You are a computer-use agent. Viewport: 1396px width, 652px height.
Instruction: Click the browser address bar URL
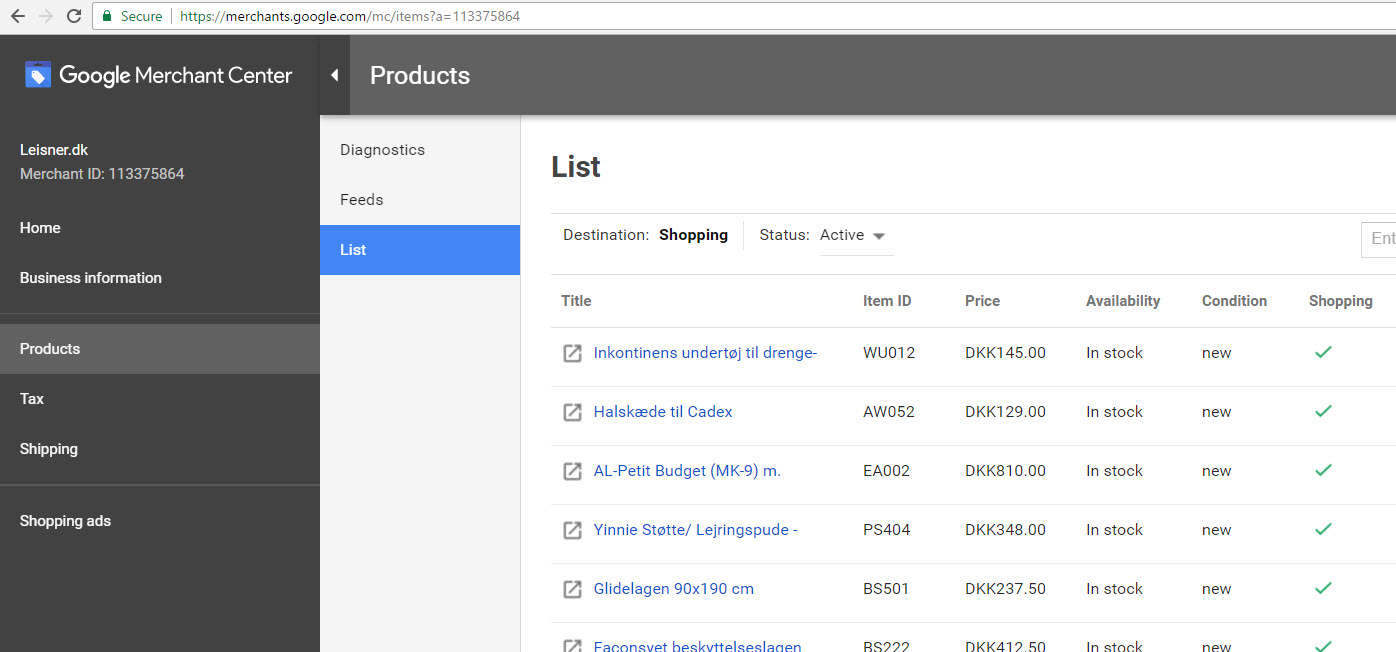[350, 16]
